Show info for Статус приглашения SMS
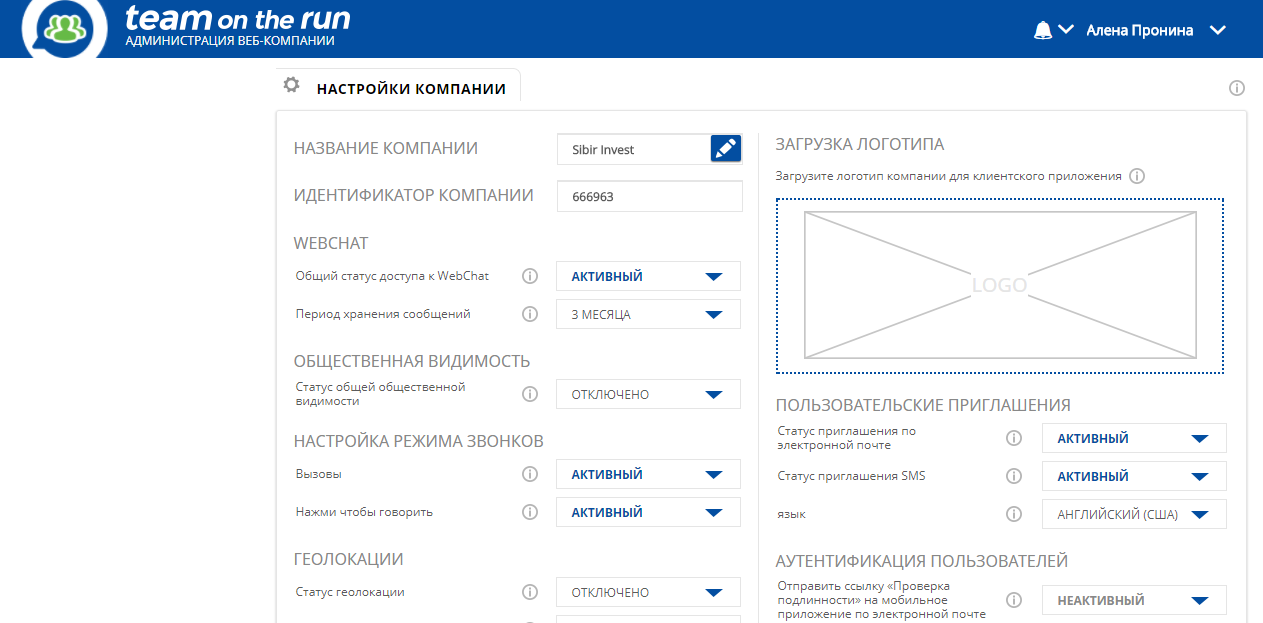 pos(1014,476)
